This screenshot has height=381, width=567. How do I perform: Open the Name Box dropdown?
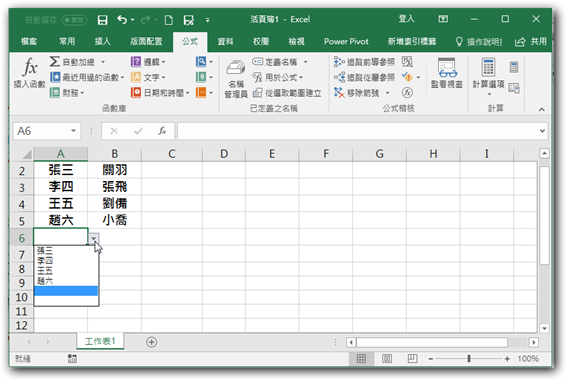point(73,130)
